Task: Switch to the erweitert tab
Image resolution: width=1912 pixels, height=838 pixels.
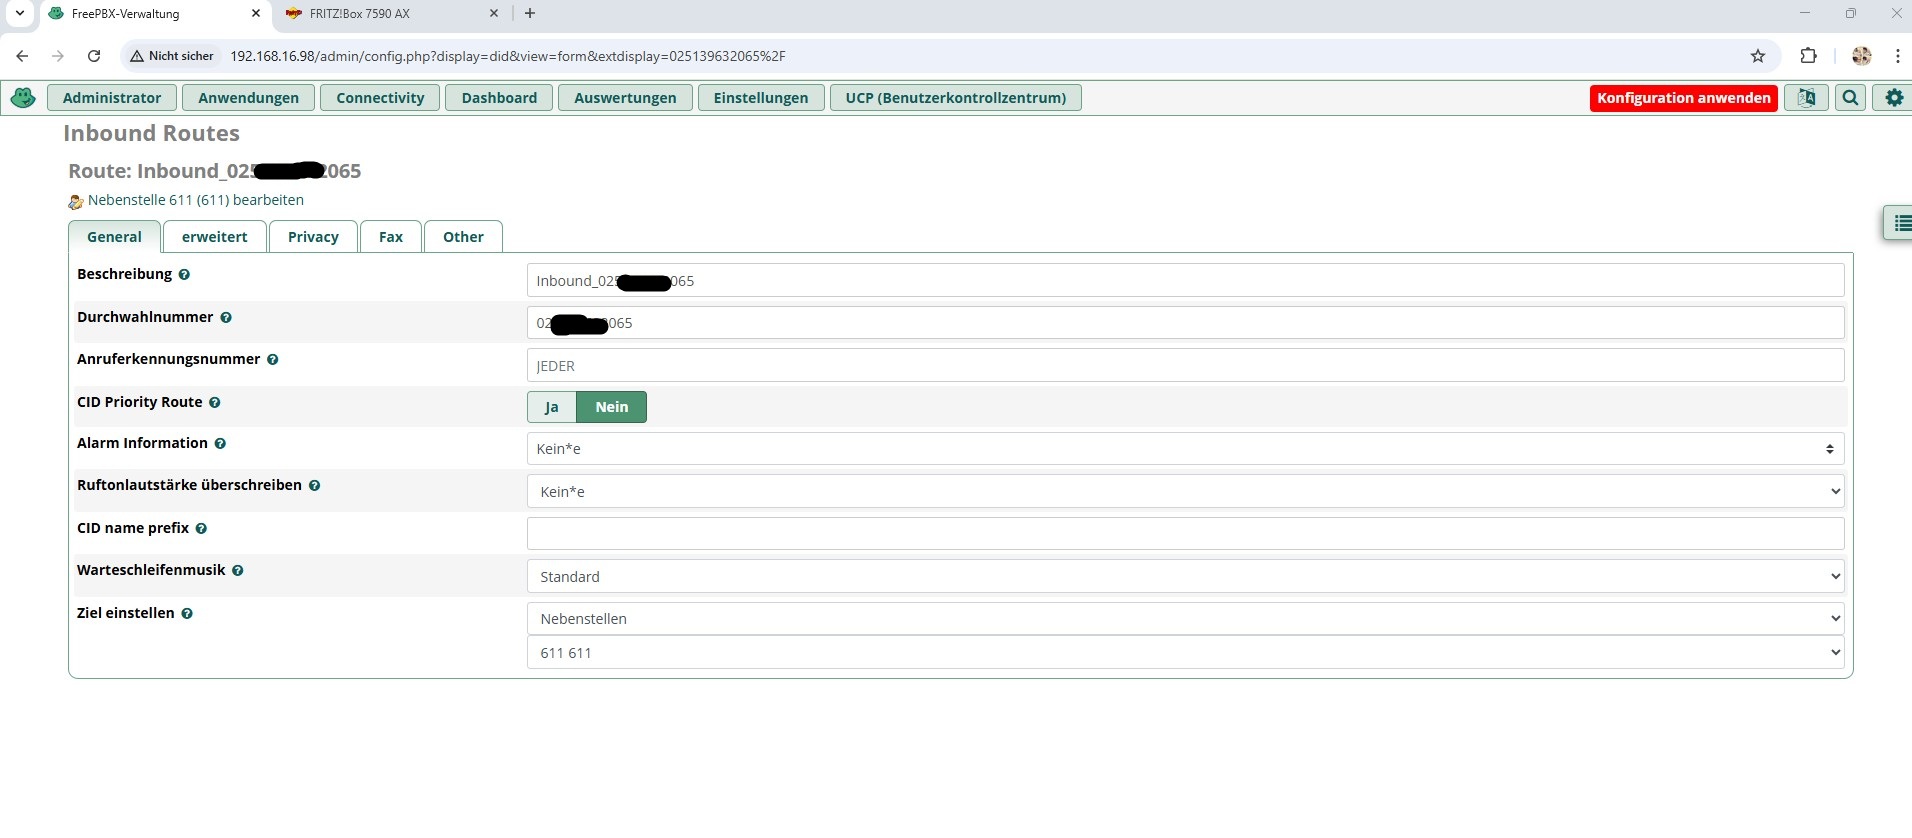Action: click(x=214, y=237)
